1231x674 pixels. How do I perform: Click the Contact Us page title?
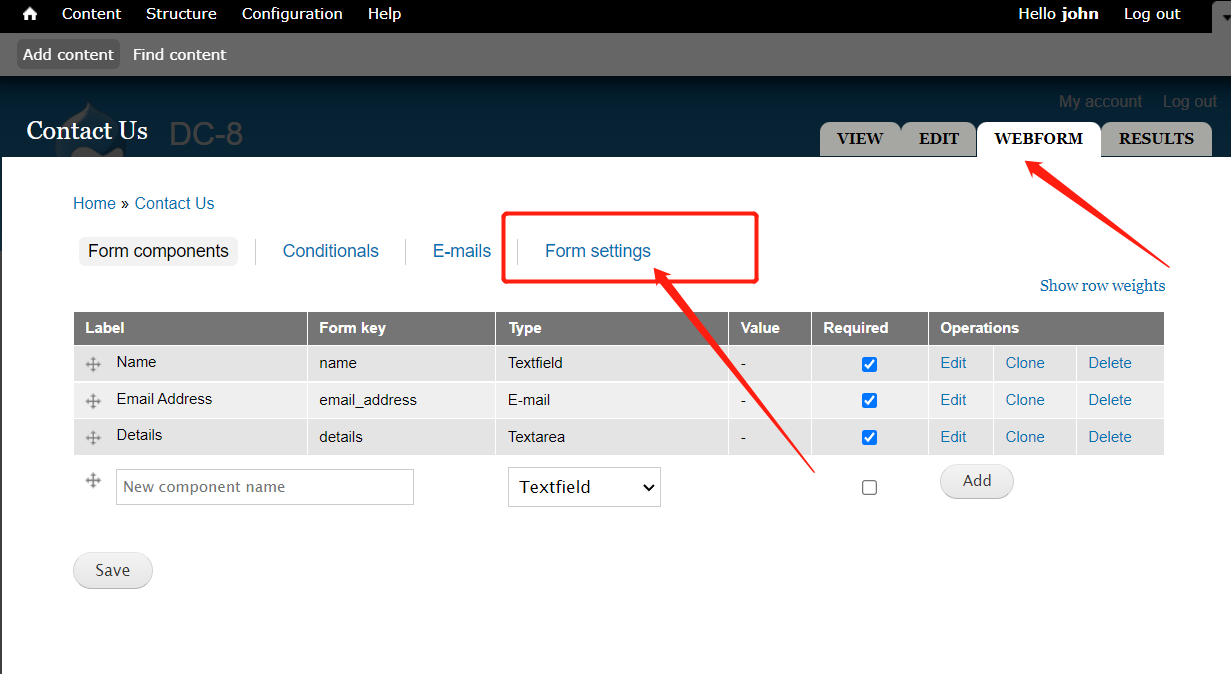pos(87,131)
